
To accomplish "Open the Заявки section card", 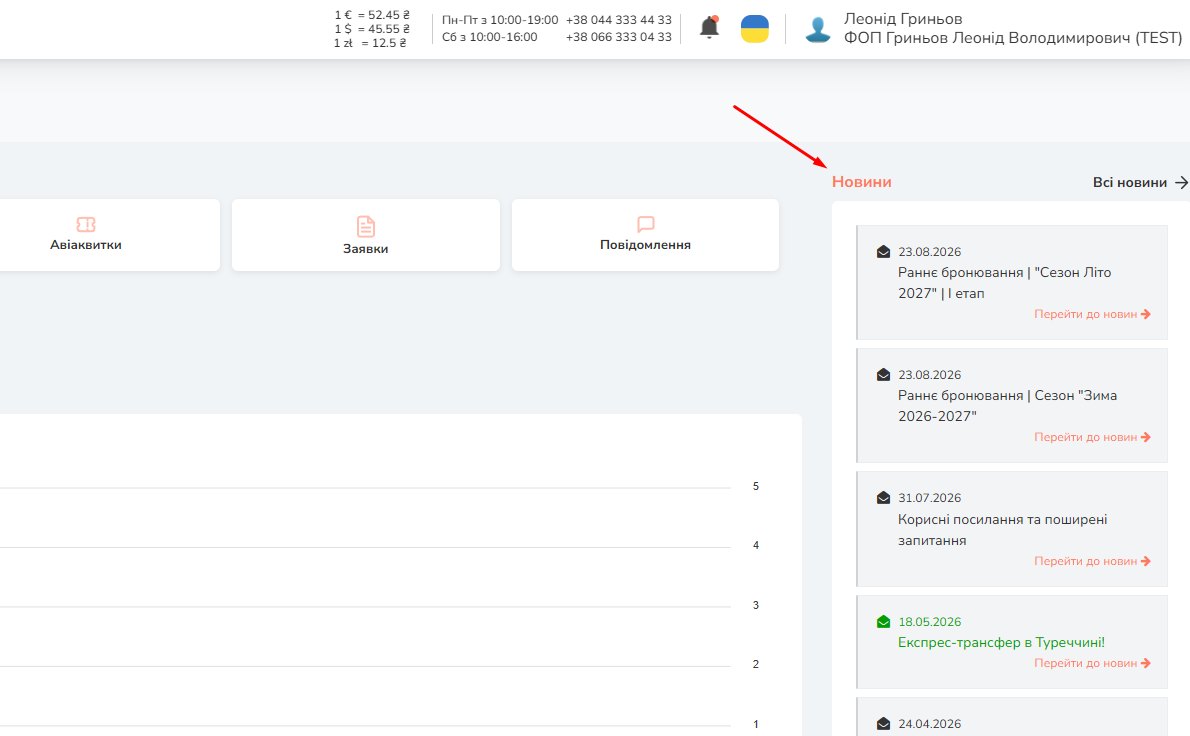I will (x=366, y=235).
